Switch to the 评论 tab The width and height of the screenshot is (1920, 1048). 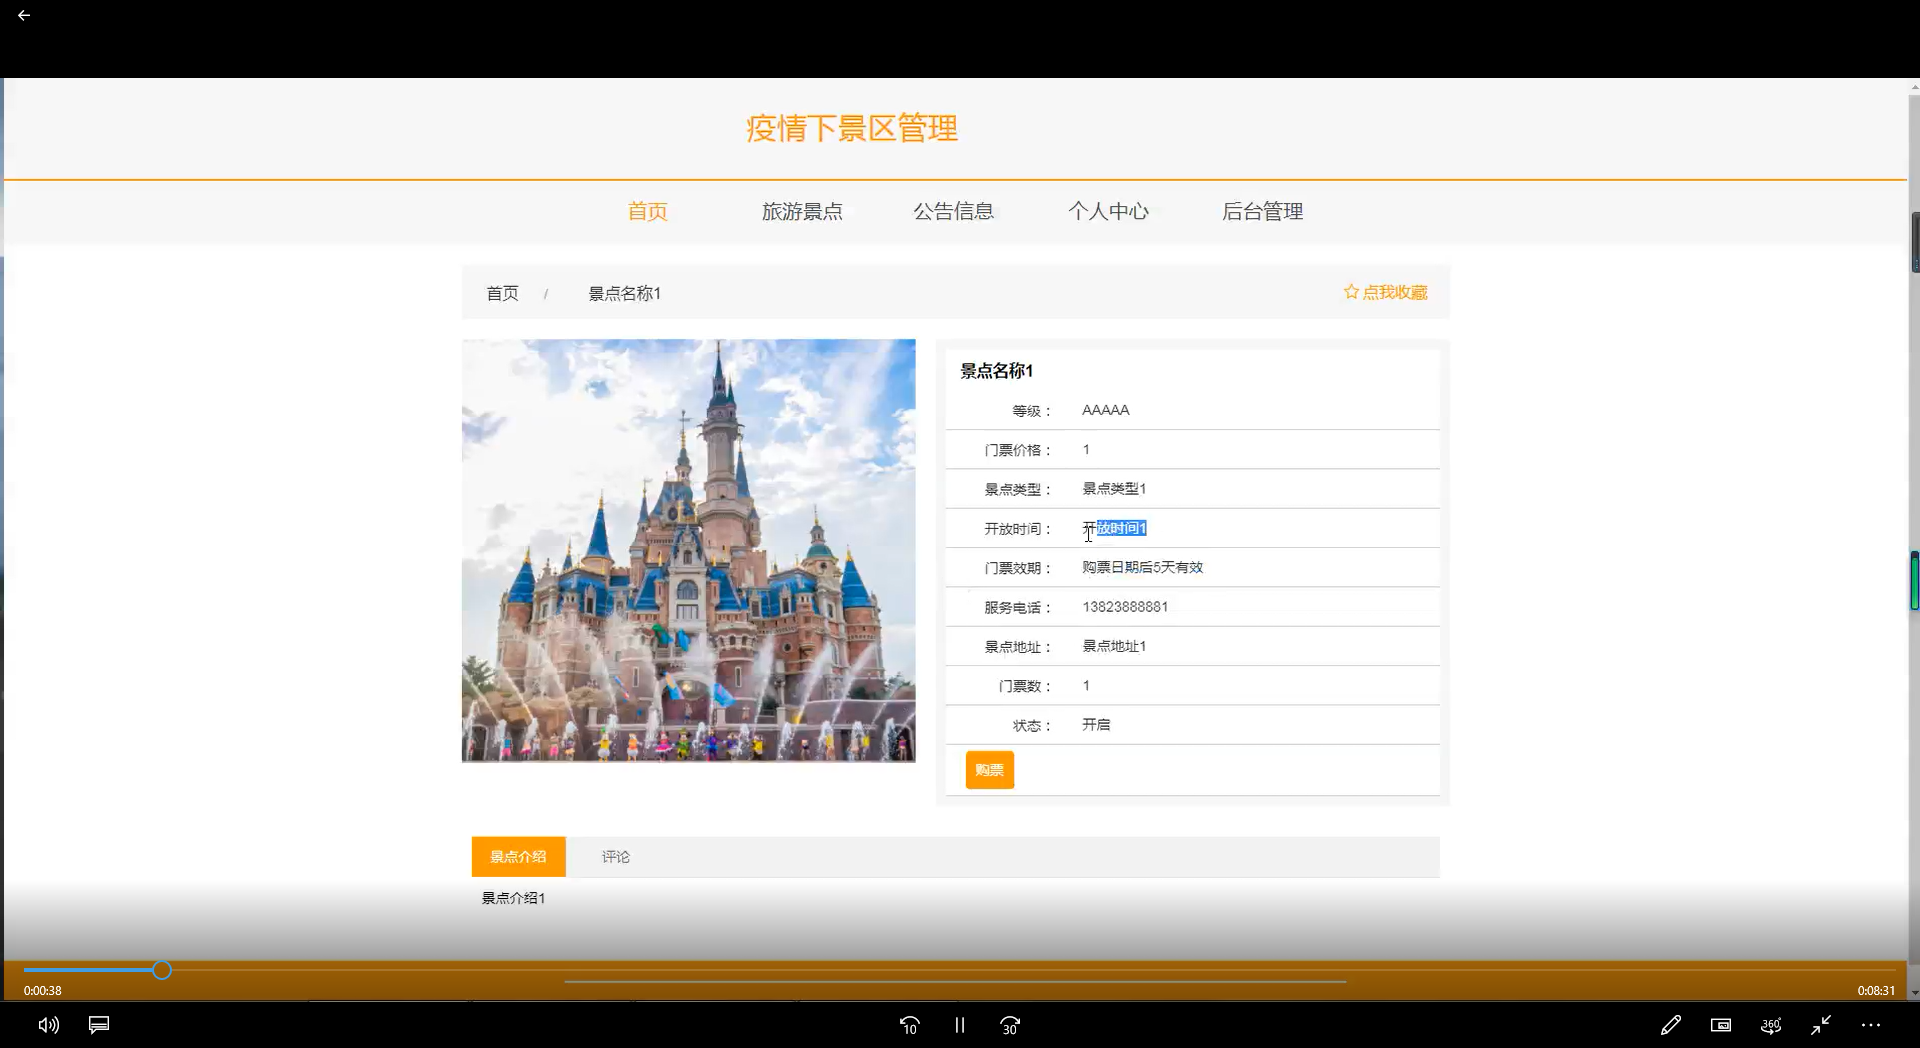[616, 857]
